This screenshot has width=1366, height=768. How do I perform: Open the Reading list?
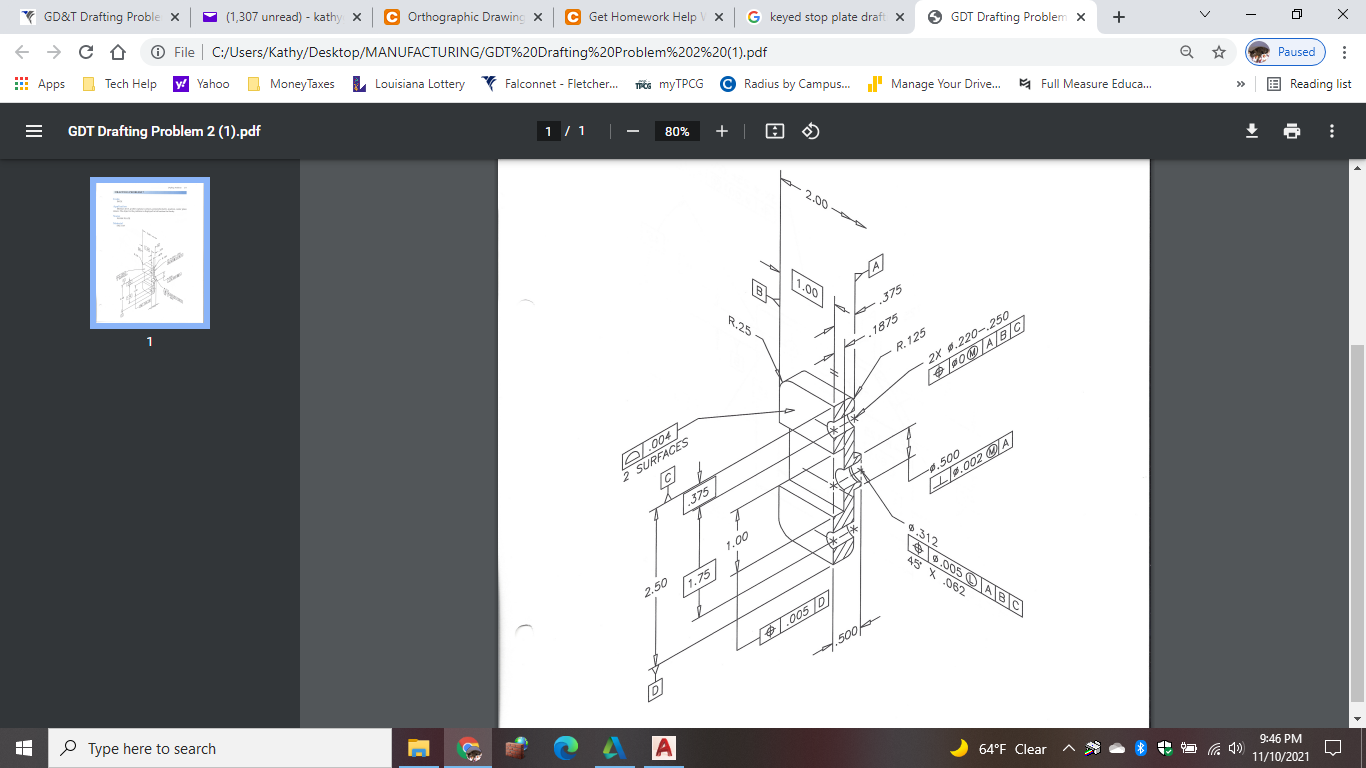pos(1308,84)
